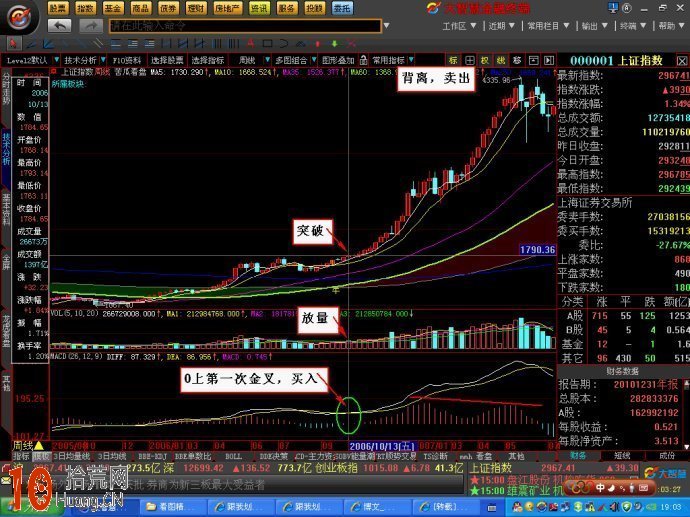Click the blue 委托 order button
The height and width of the screenshot is (517, 690).
tap(342, 8)
